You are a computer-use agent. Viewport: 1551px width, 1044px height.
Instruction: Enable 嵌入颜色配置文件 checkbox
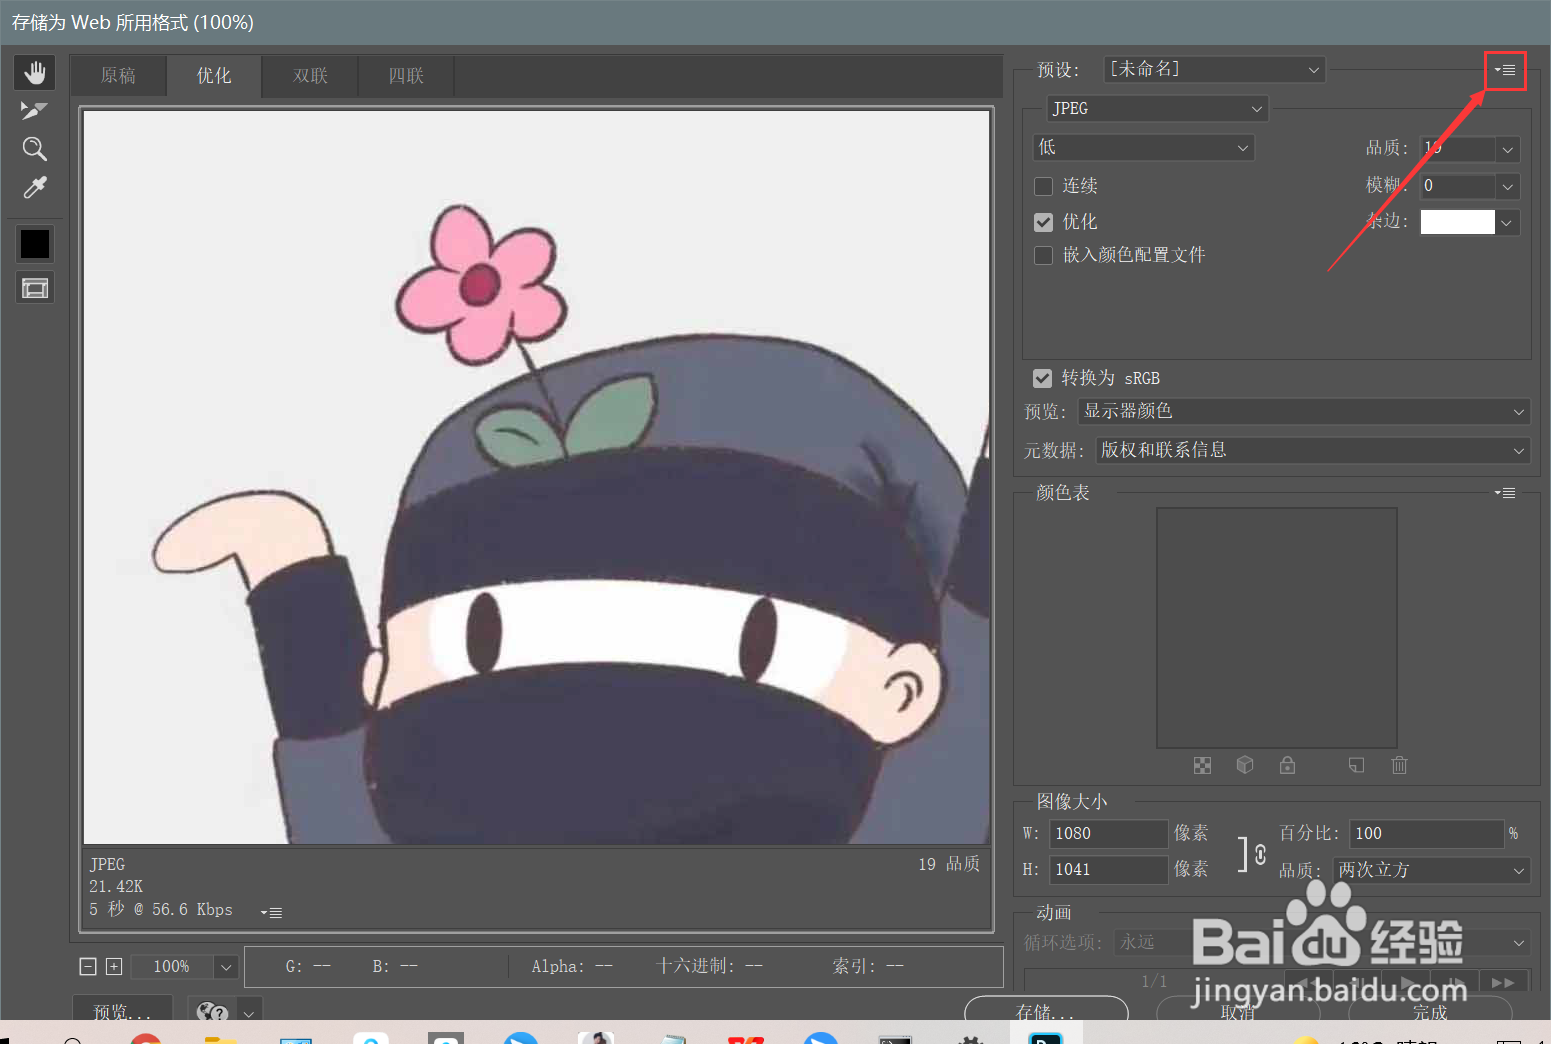1043,255
